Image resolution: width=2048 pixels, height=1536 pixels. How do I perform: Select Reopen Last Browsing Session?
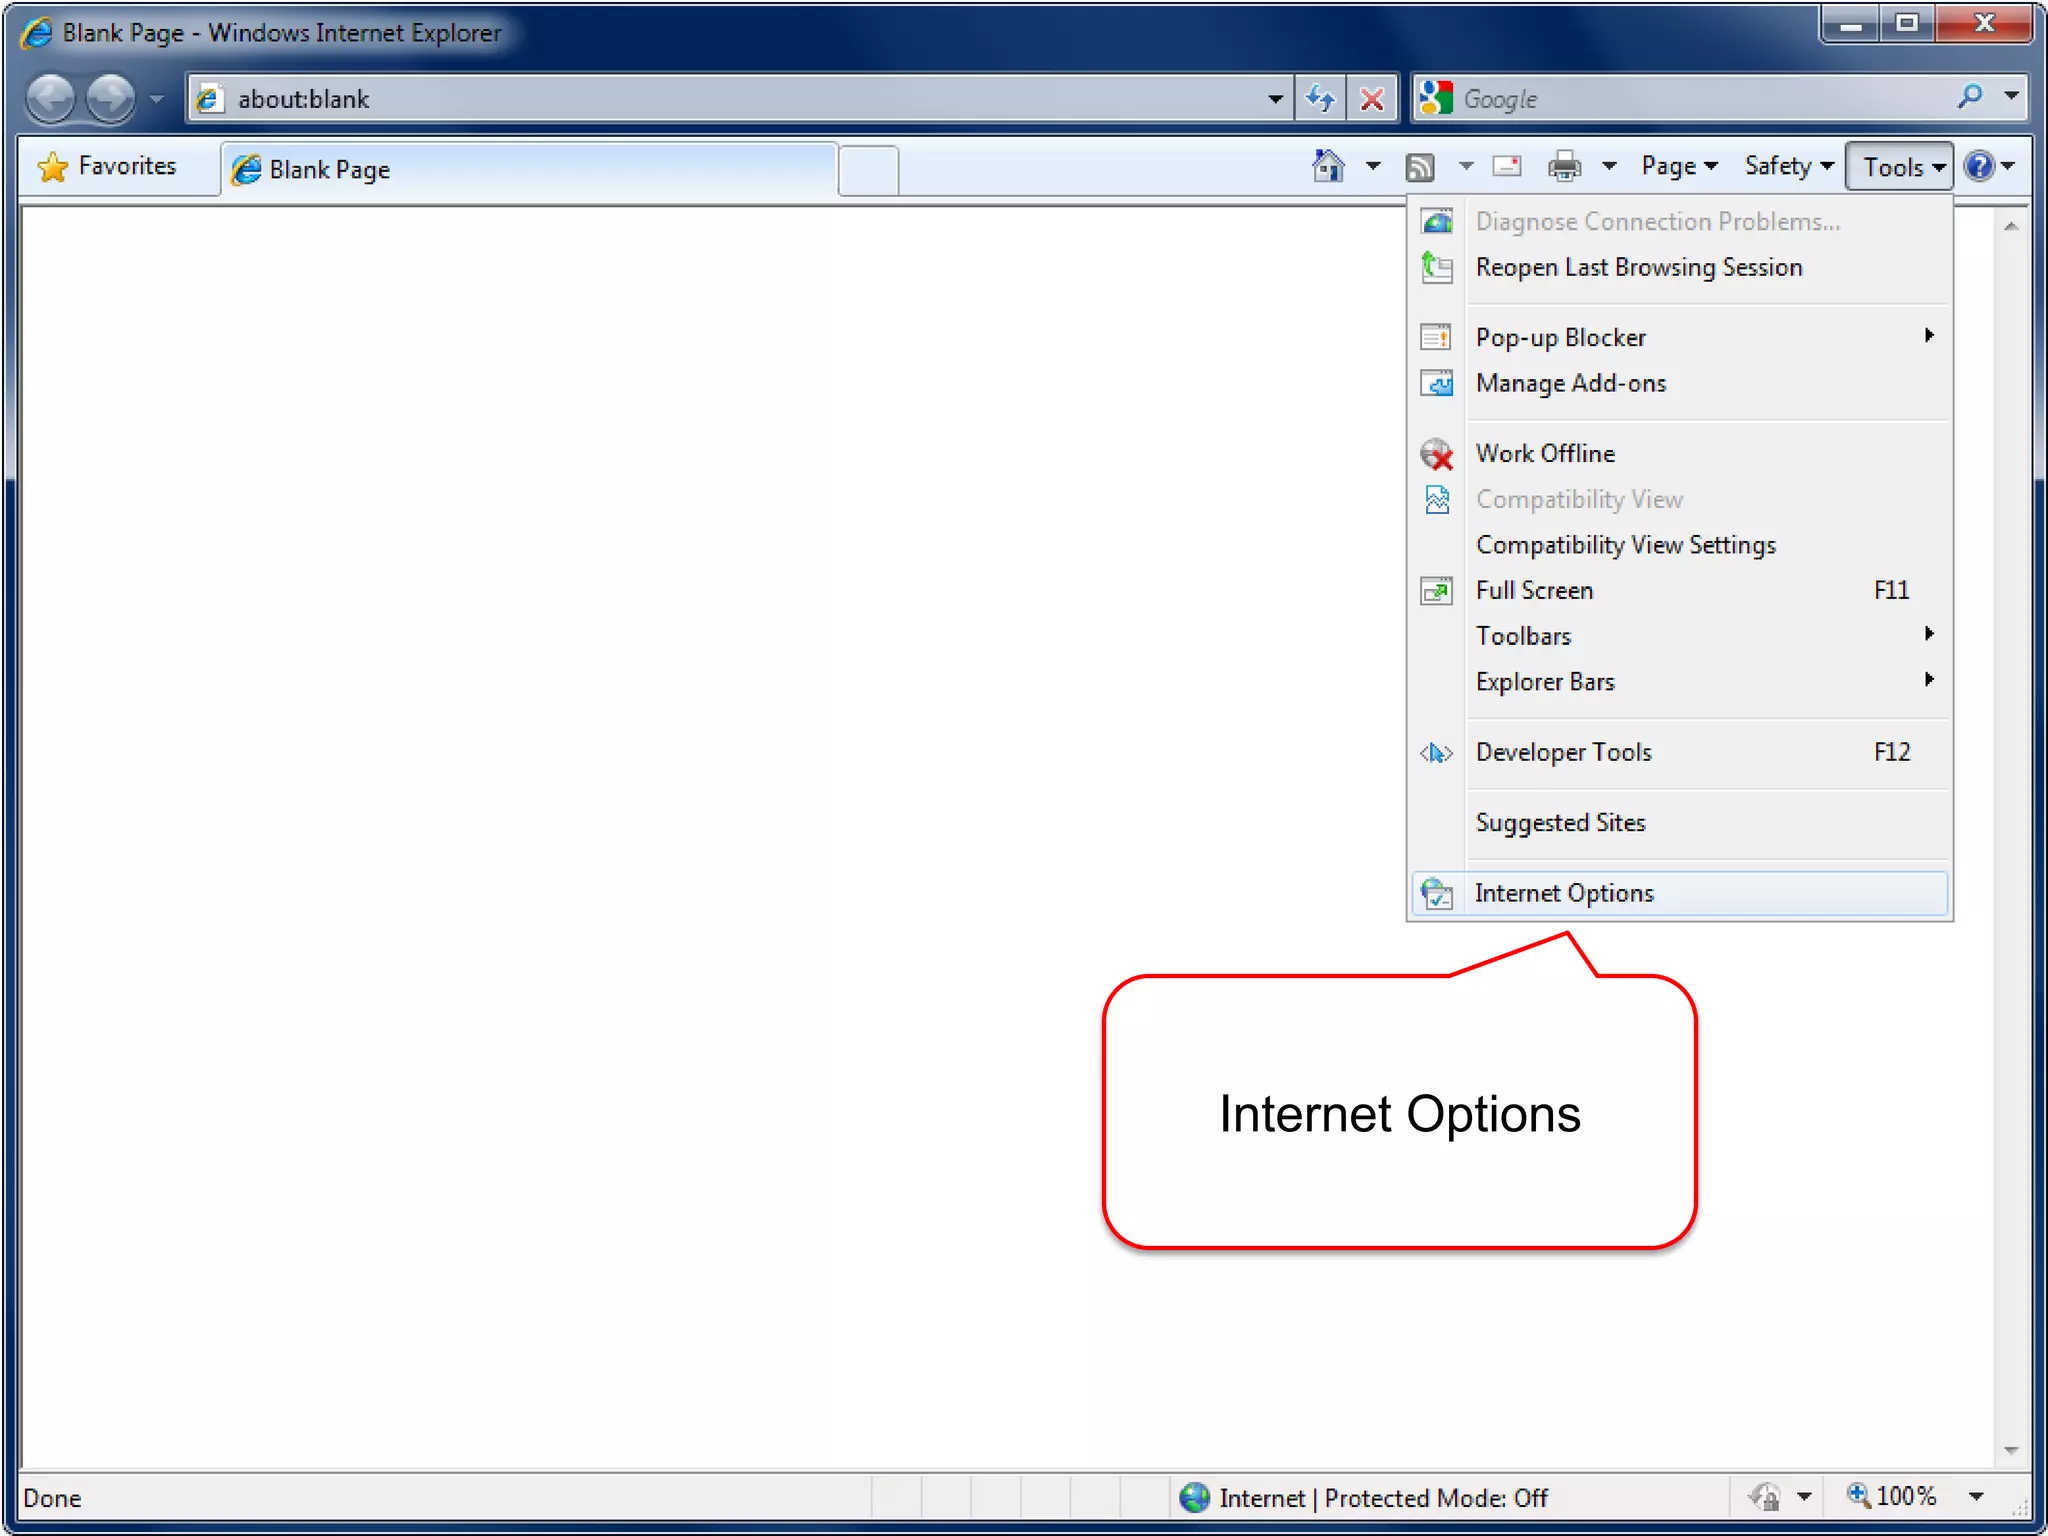1680,267
